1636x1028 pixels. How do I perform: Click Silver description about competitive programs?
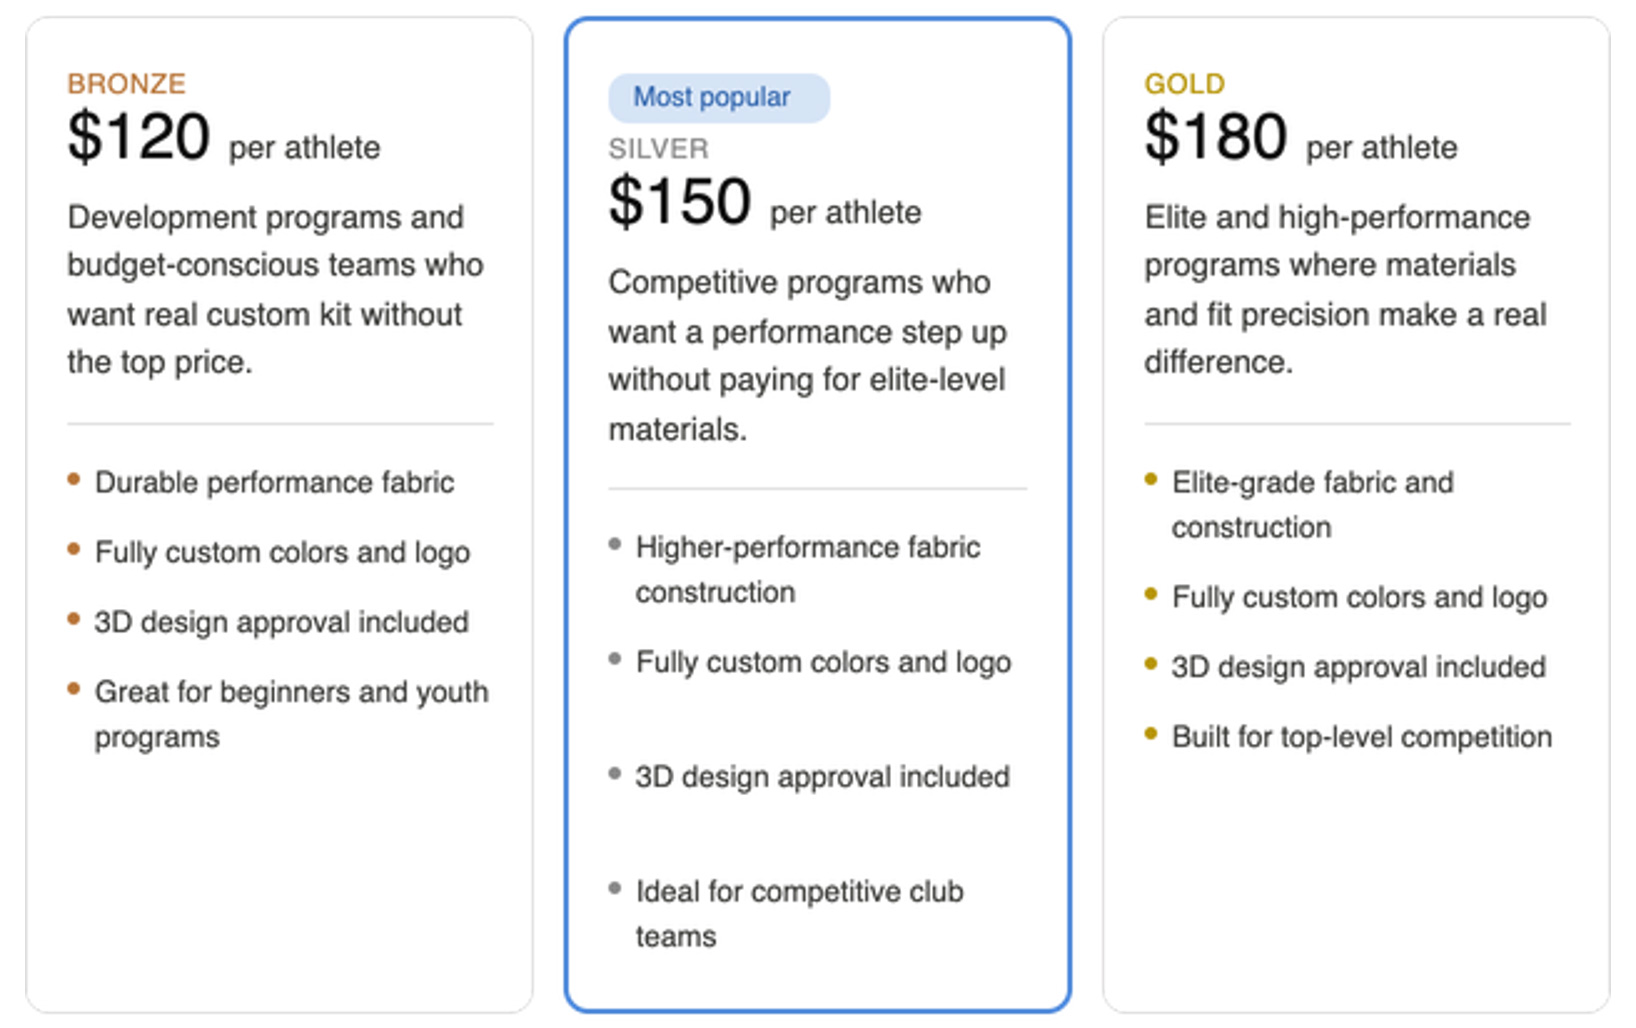808,355
